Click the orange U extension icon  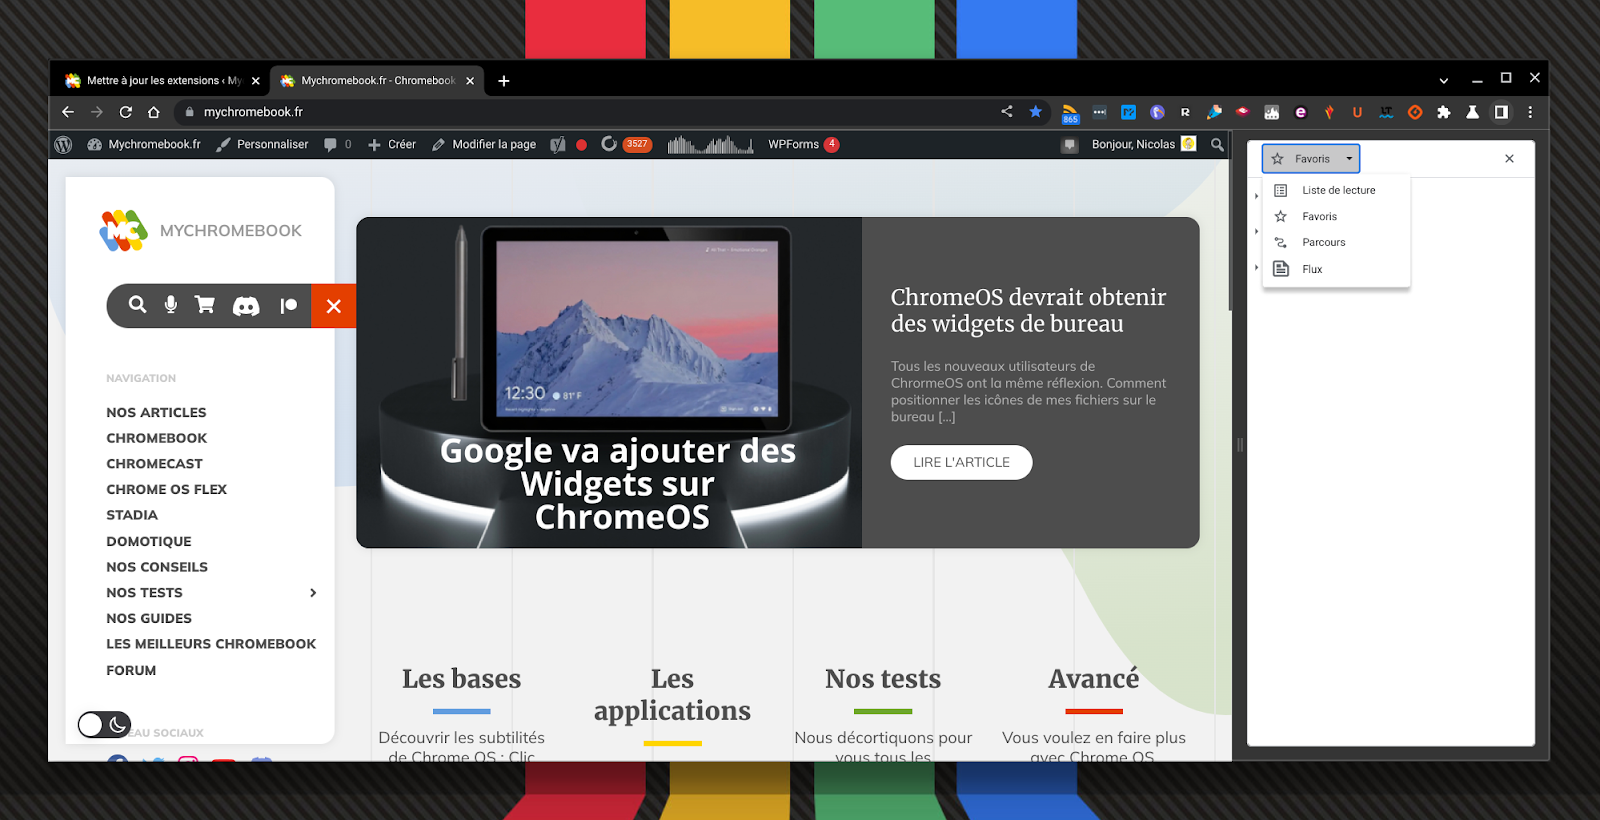click(x=1357, y=112)
